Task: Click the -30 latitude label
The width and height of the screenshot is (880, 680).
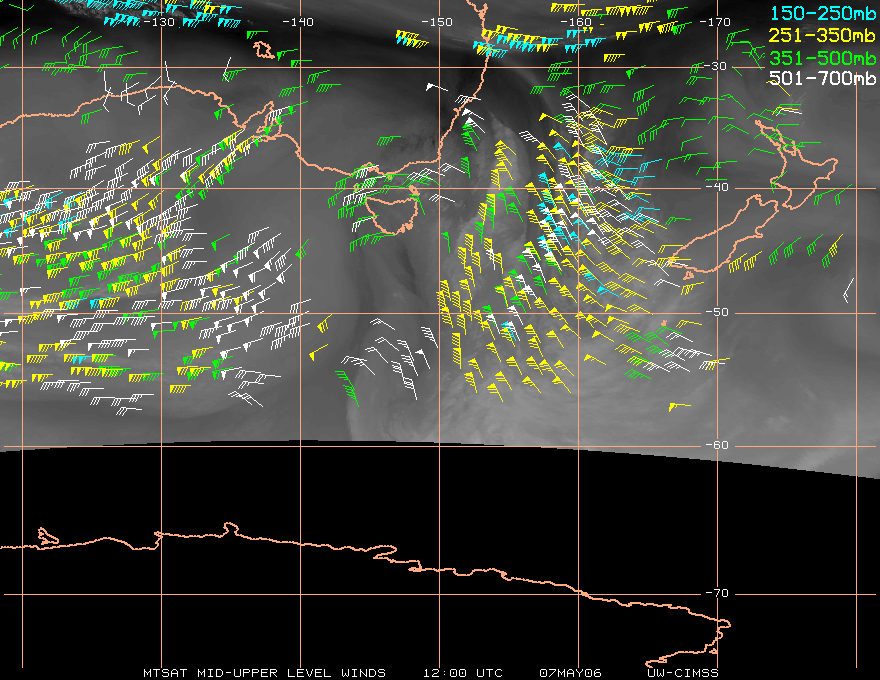Action: click(x=716, y=66)
